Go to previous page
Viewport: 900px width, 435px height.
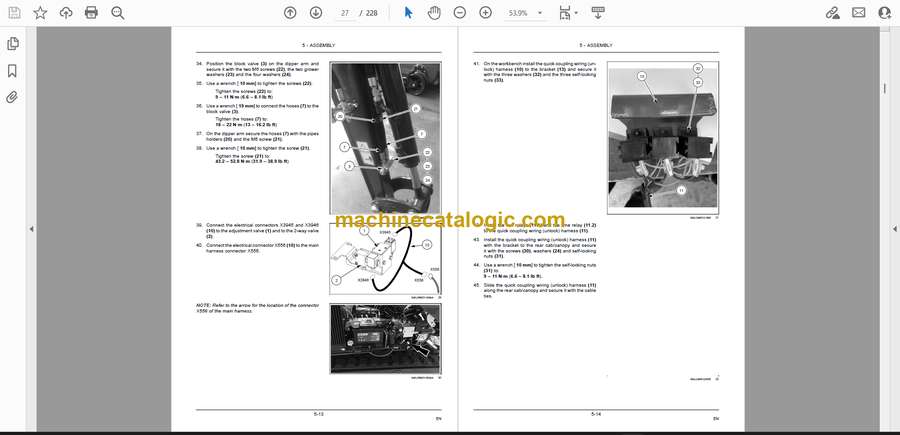[x=290, y=13]
